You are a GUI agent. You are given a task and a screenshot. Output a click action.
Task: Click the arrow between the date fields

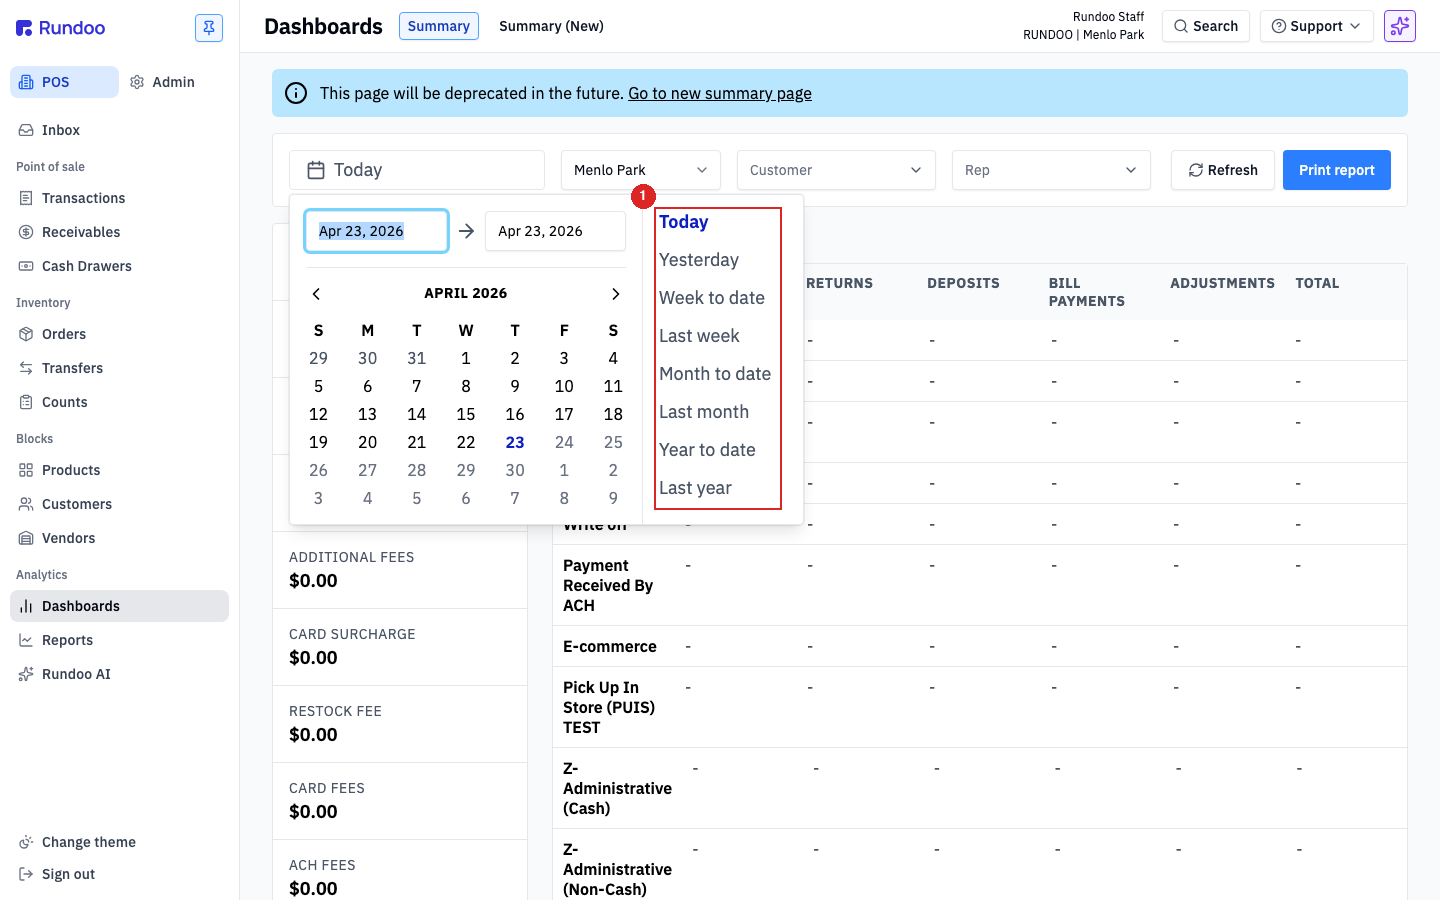point(466,231)
